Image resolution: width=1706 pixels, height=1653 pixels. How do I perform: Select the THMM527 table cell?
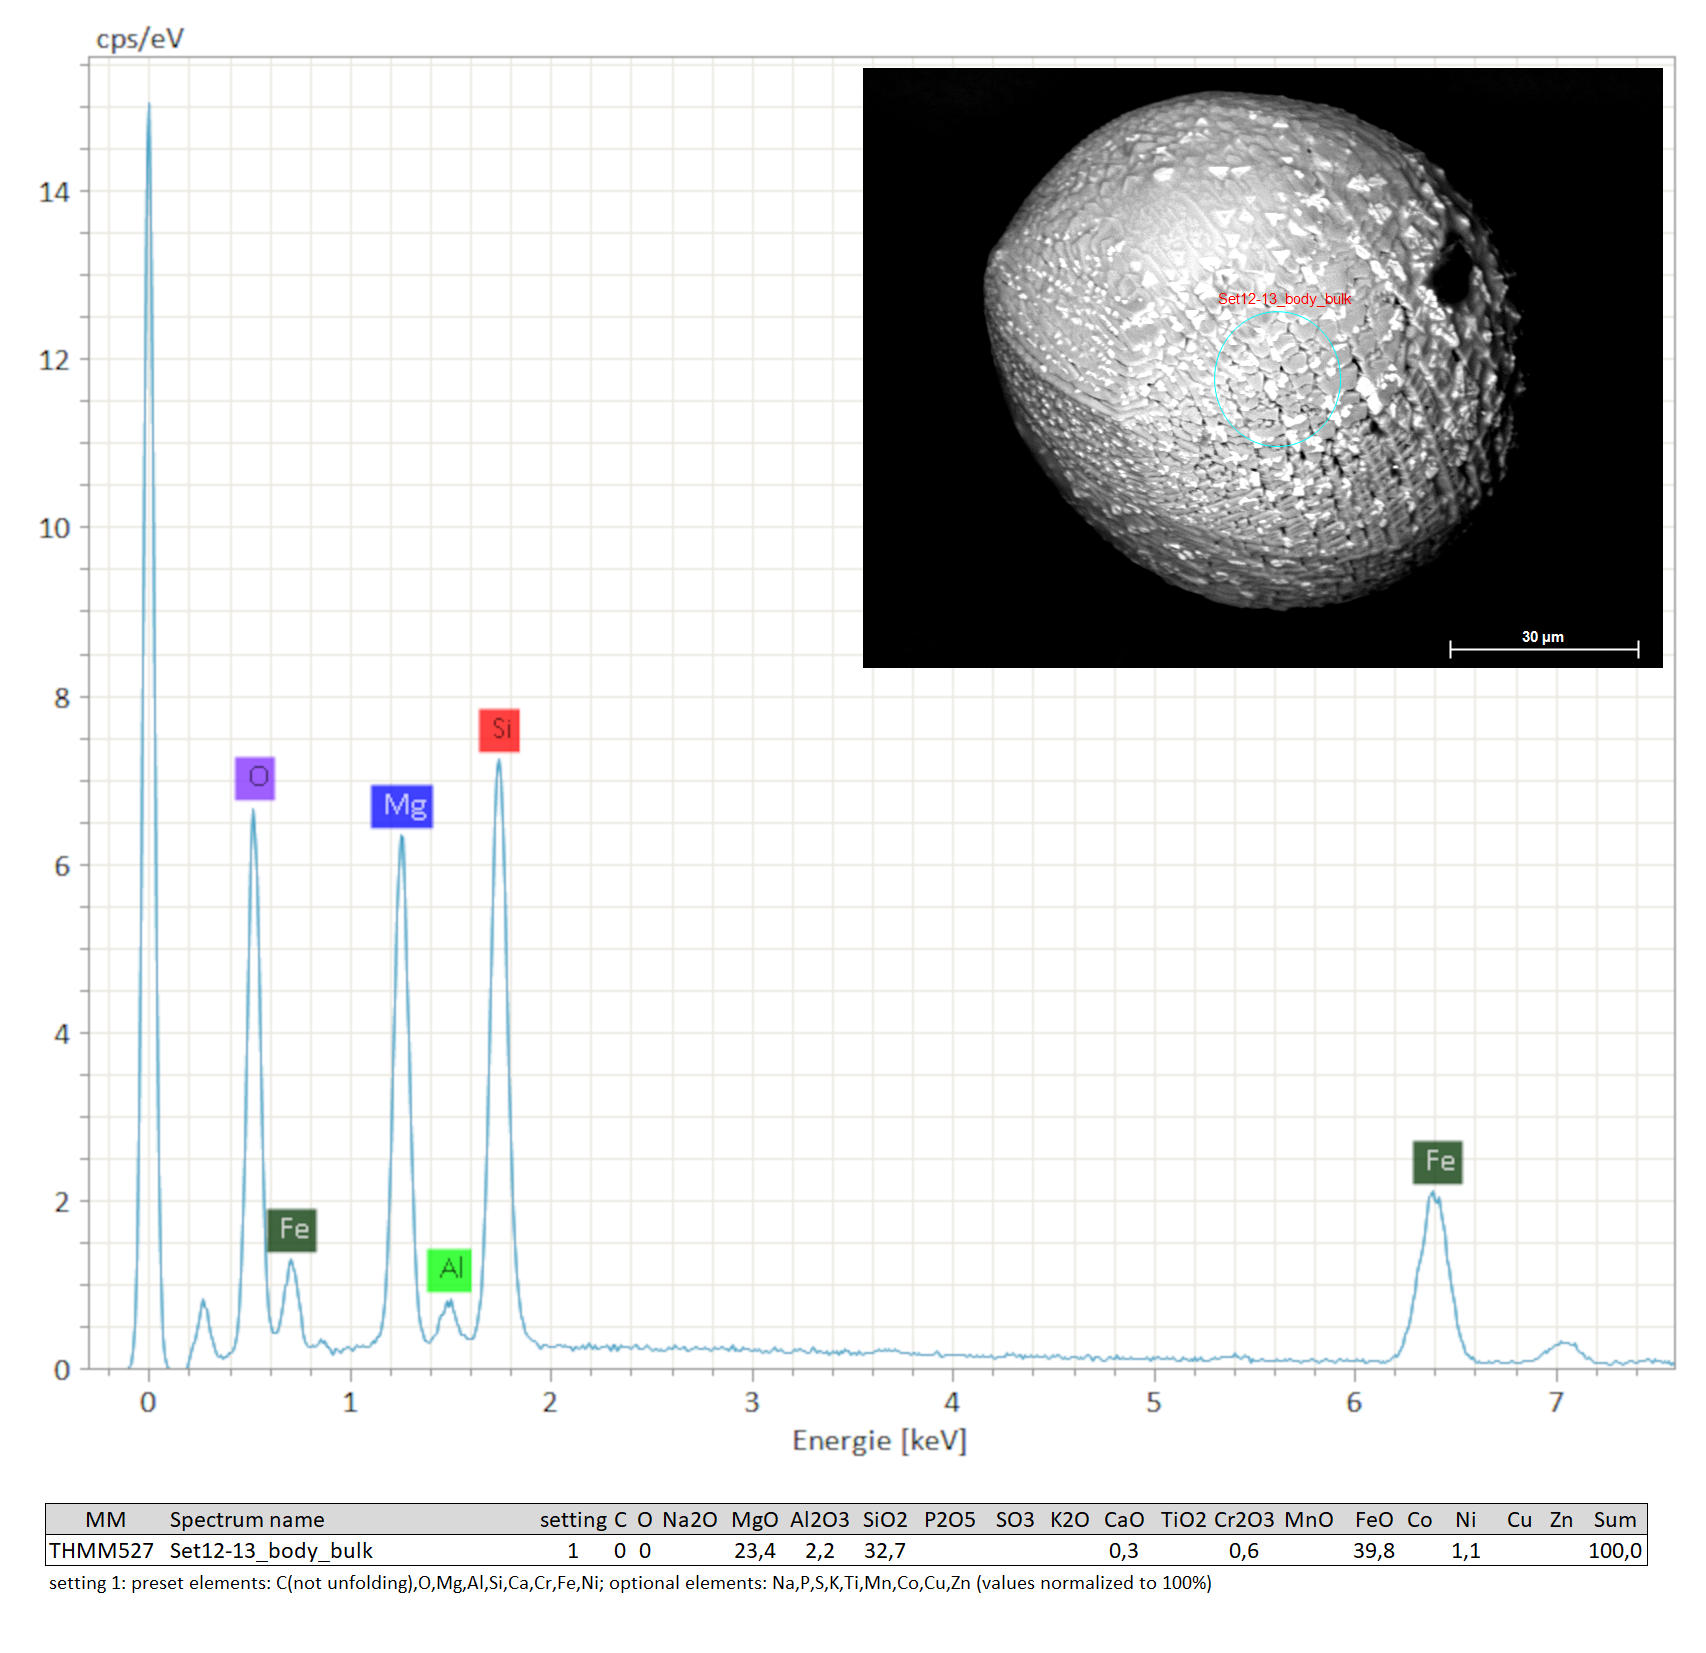coord(101,1550)
